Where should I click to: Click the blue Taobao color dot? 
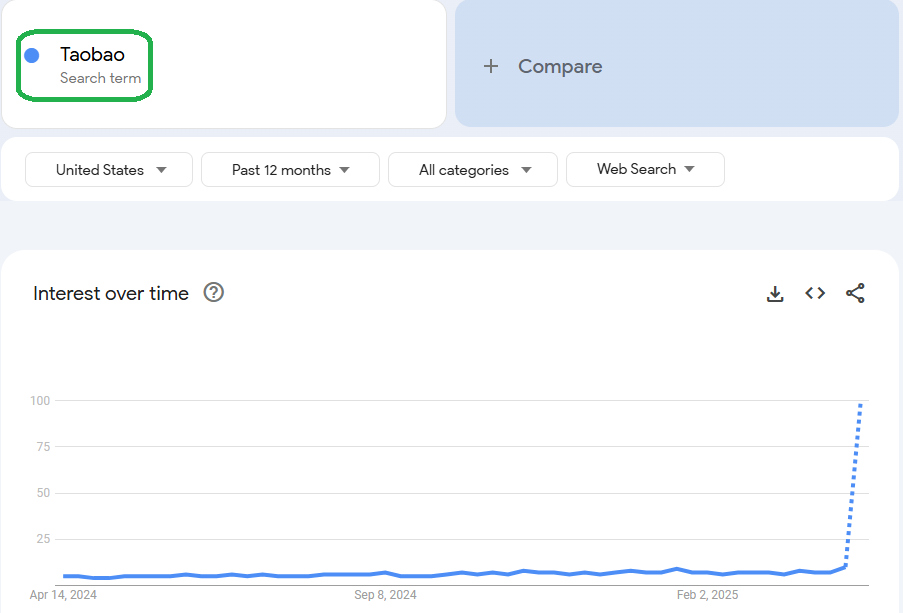32,55
